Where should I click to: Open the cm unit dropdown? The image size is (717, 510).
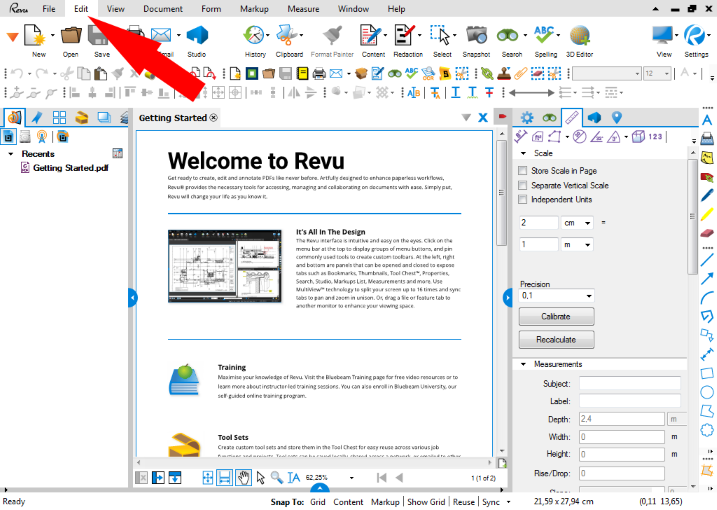click(578, 222)
